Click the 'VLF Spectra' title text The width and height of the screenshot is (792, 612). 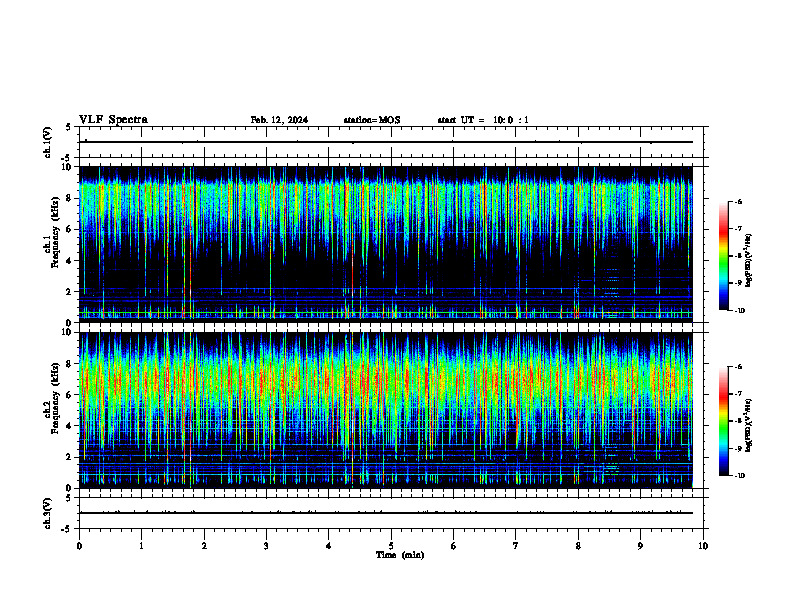pyautogui.click(x=113, y=120)
